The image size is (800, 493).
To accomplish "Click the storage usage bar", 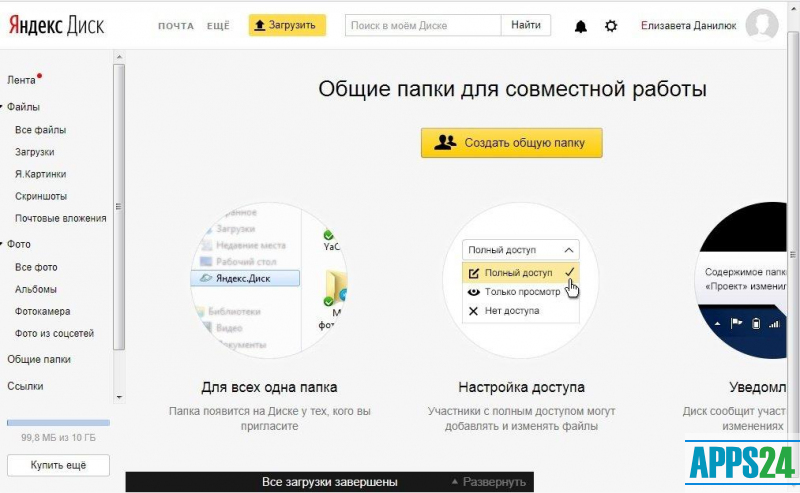I will (x=58, y=423).
